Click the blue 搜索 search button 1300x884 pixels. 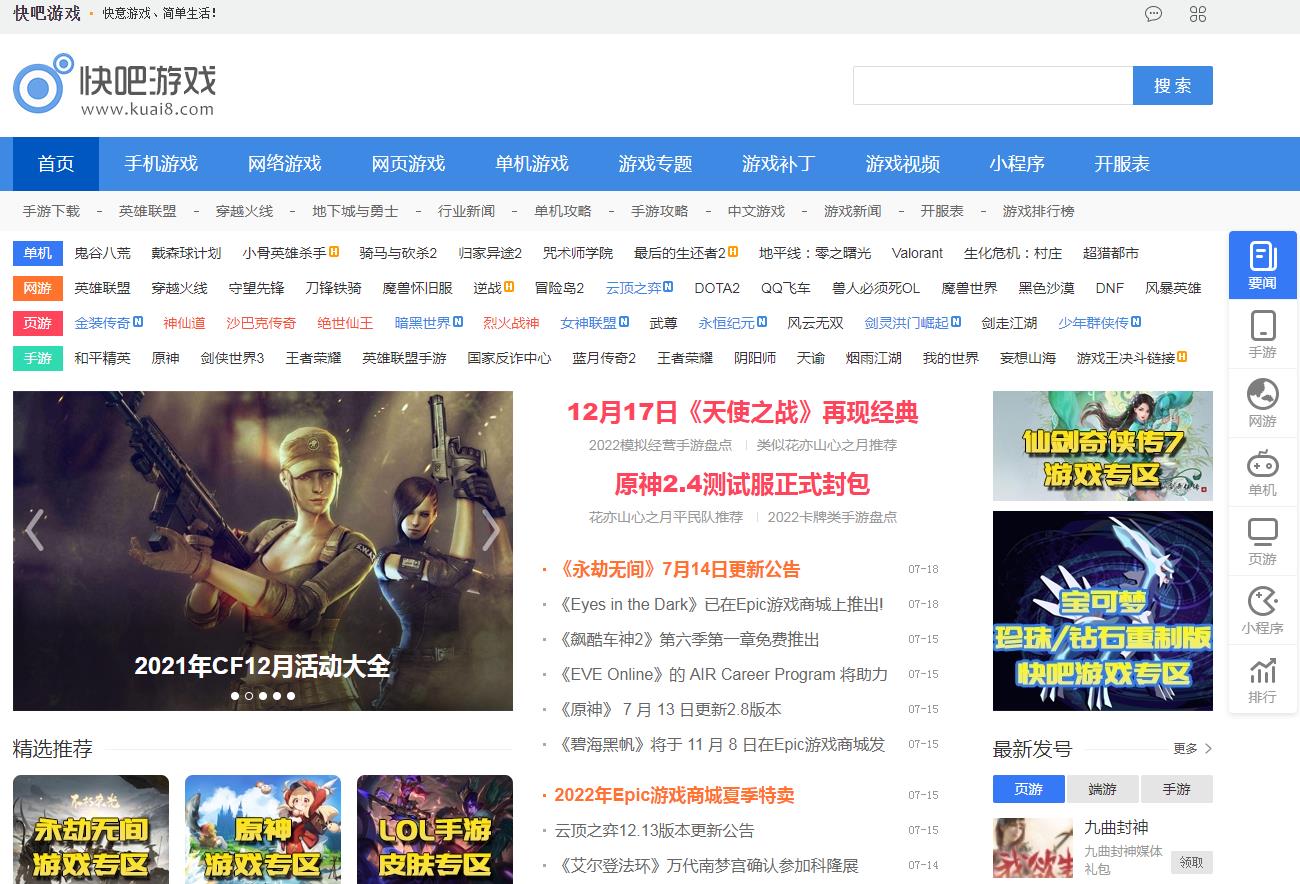click(1172, 85)
